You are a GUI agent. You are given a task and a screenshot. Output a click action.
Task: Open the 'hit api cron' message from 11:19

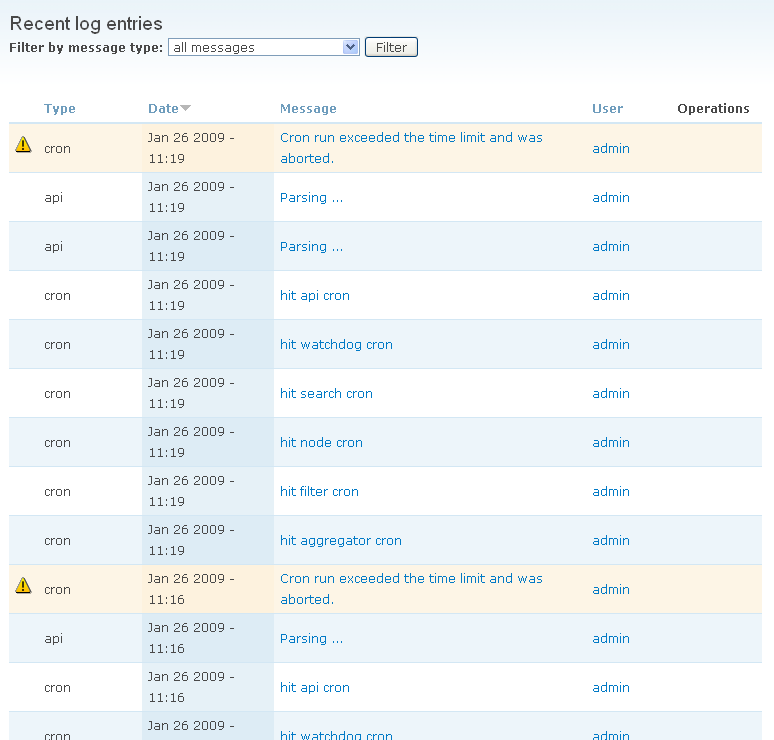[x=315, y=295]
